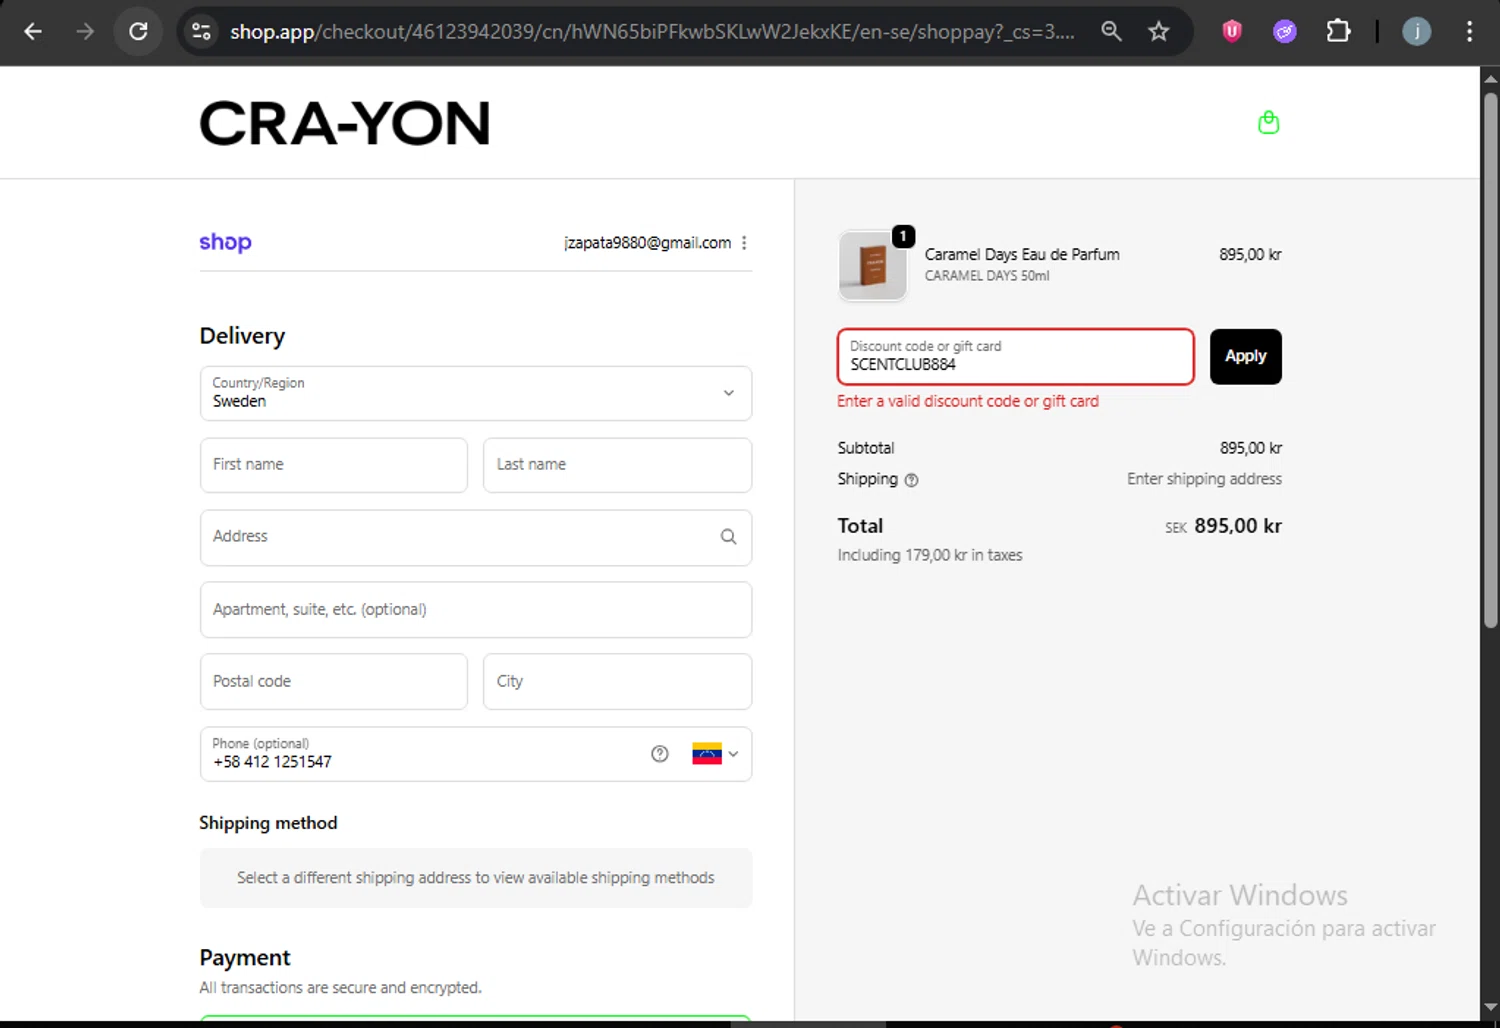Click the 'CARAMEL DAYS 50ml' variant text
The width and height of the screenshot is (1500, 1028).
(x=987, y=276)
